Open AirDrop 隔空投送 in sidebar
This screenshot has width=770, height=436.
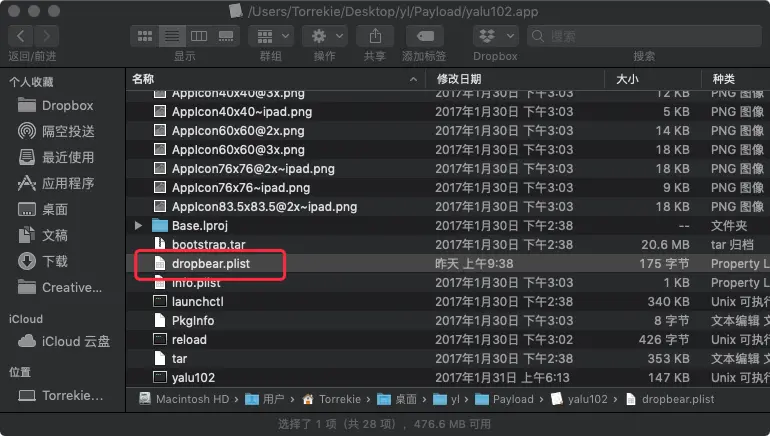pyautogui.click(x=55, y=131)
